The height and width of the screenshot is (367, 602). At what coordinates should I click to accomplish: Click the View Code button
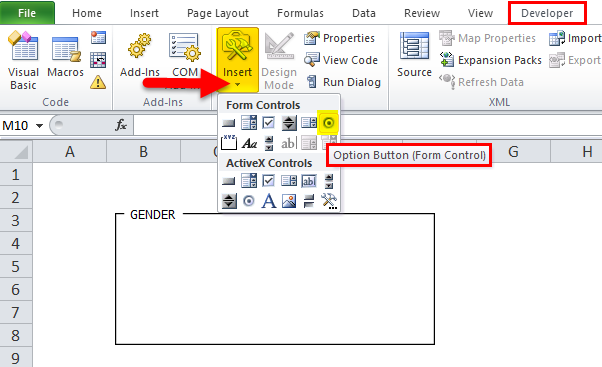(x=341, y=60)
